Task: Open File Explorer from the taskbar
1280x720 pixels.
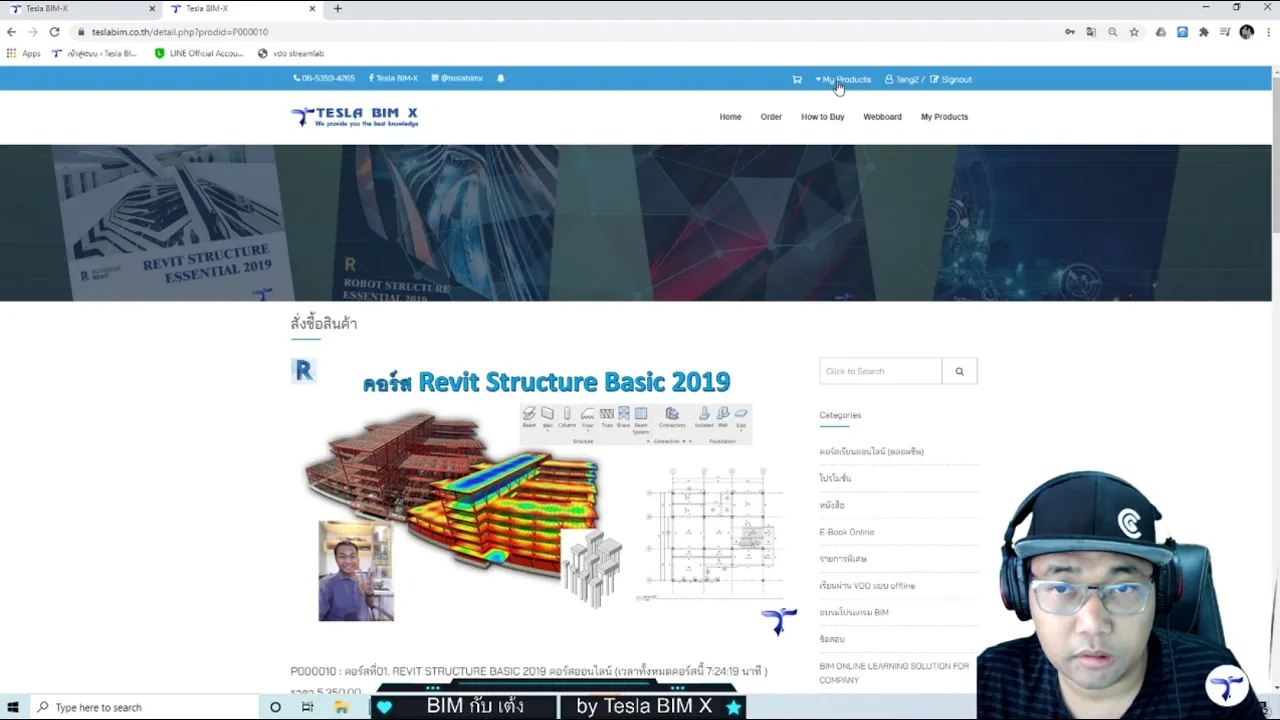Action: 341,707
